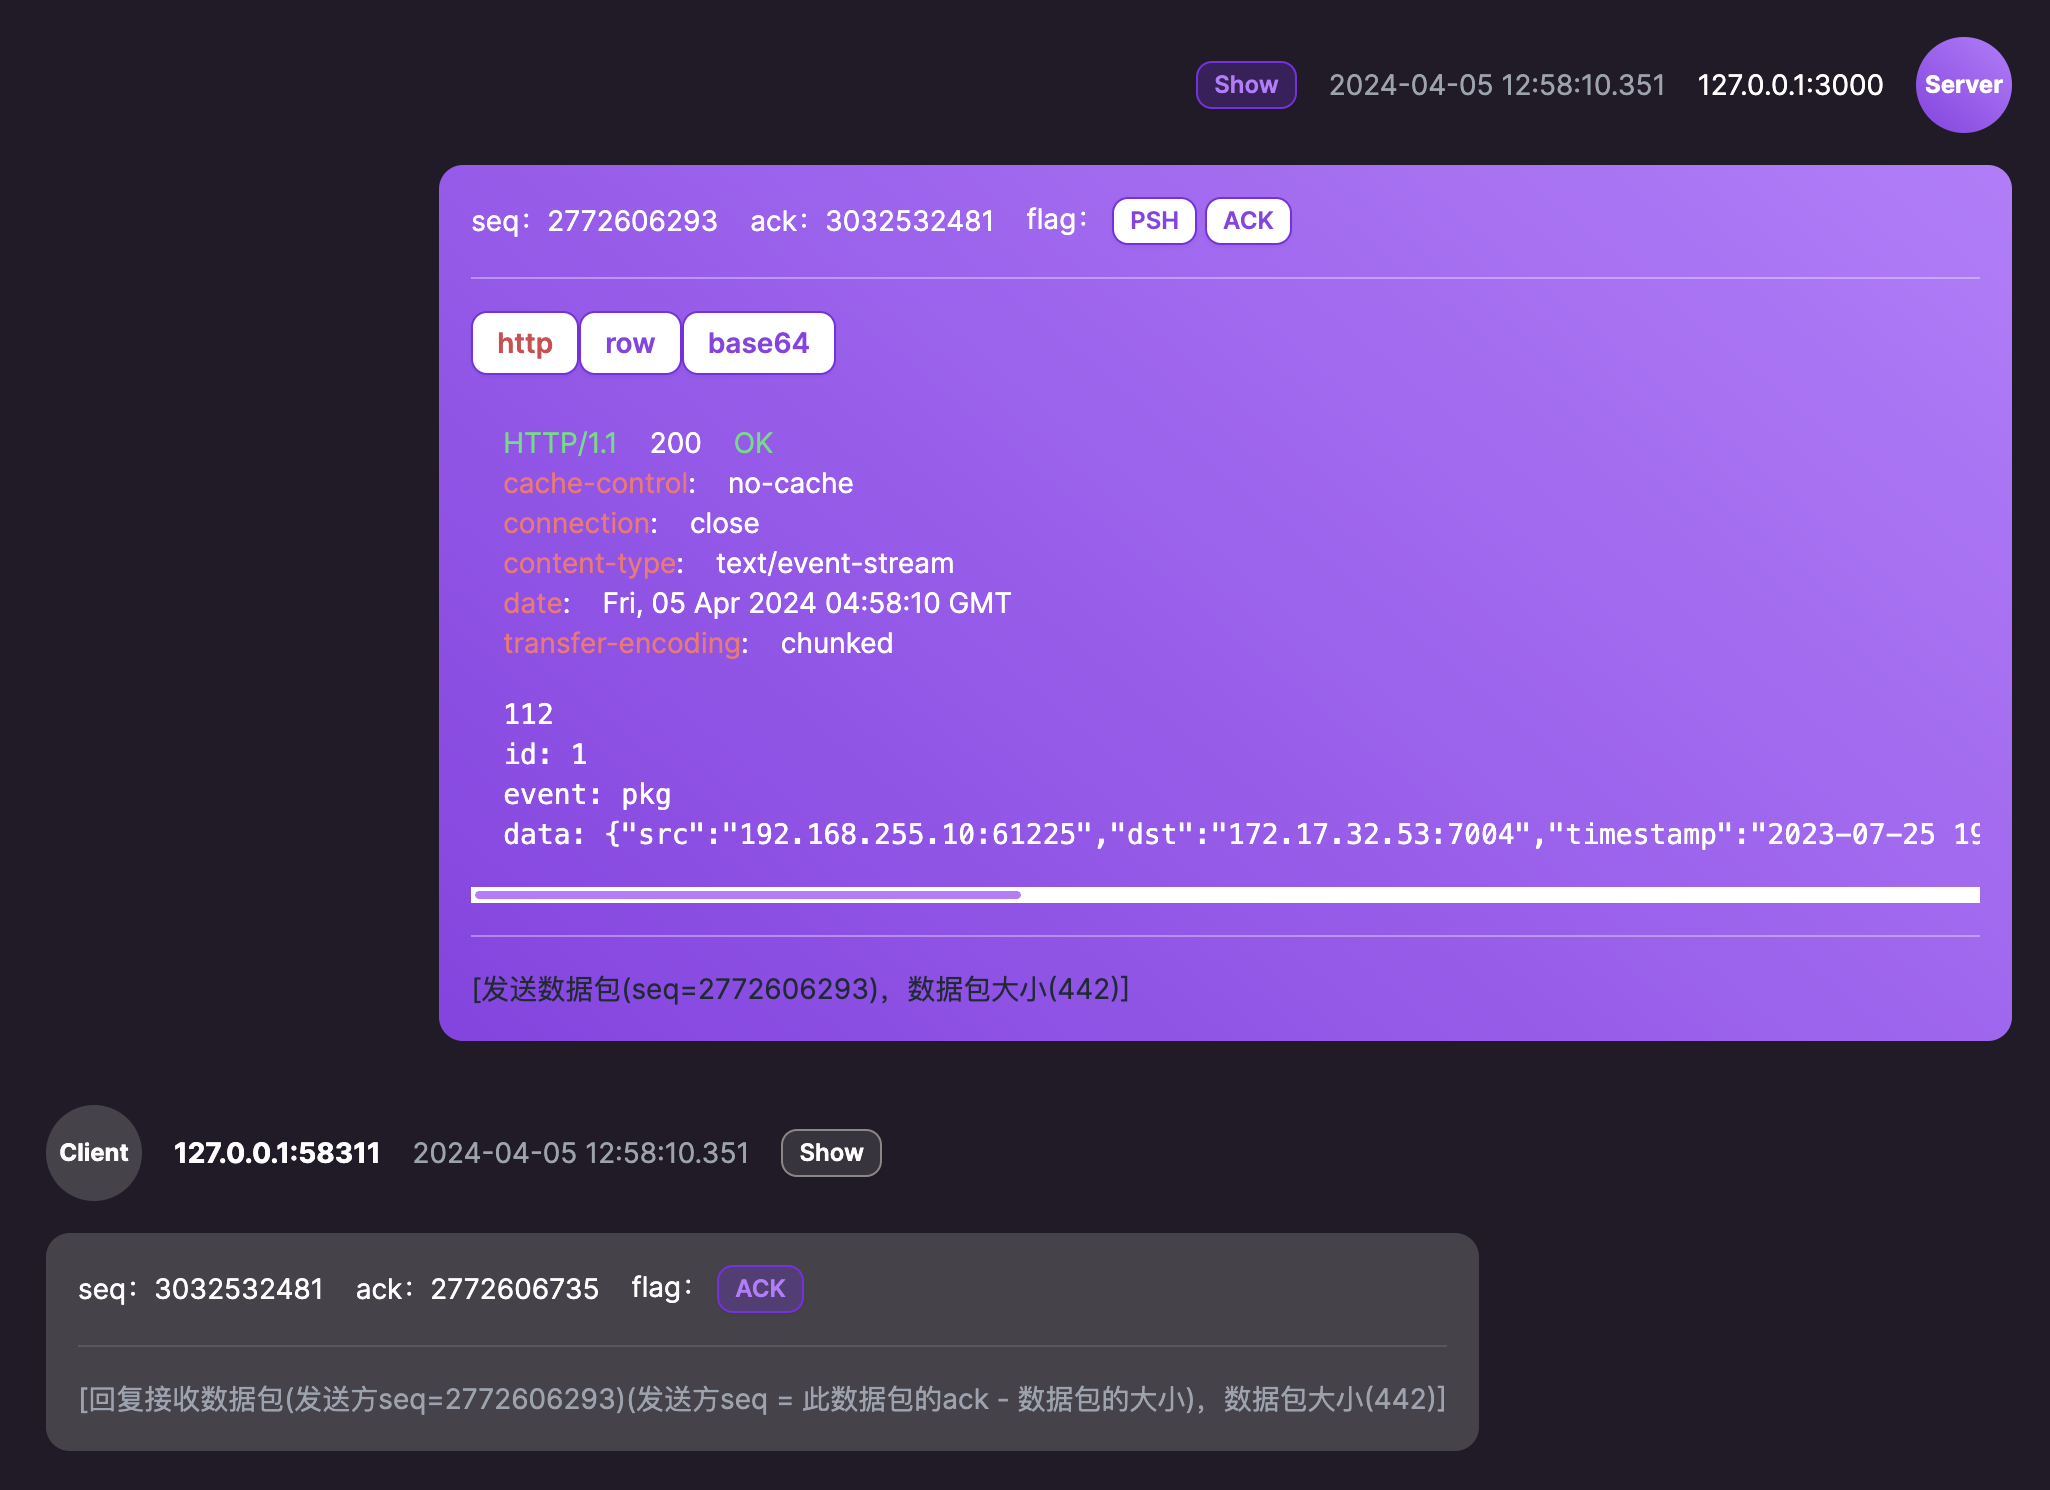Click the 'event: pkg' line
2050x1490 pixels.
point(587,794)
